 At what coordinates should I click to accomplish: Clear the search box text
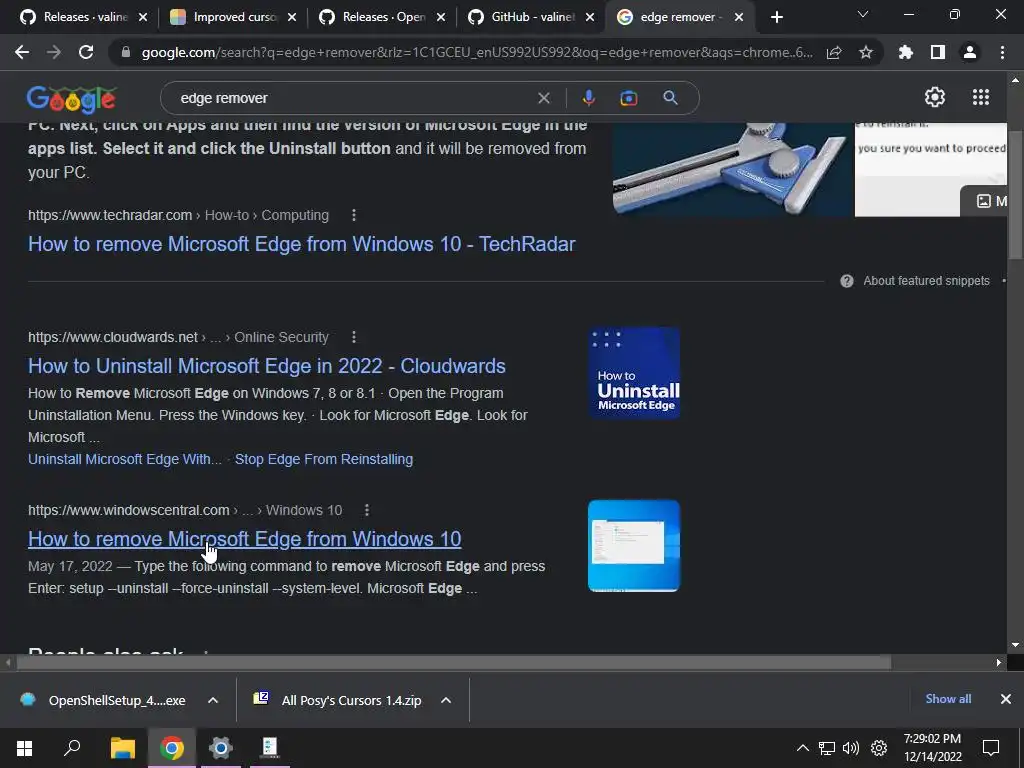[x=543, y=98]
